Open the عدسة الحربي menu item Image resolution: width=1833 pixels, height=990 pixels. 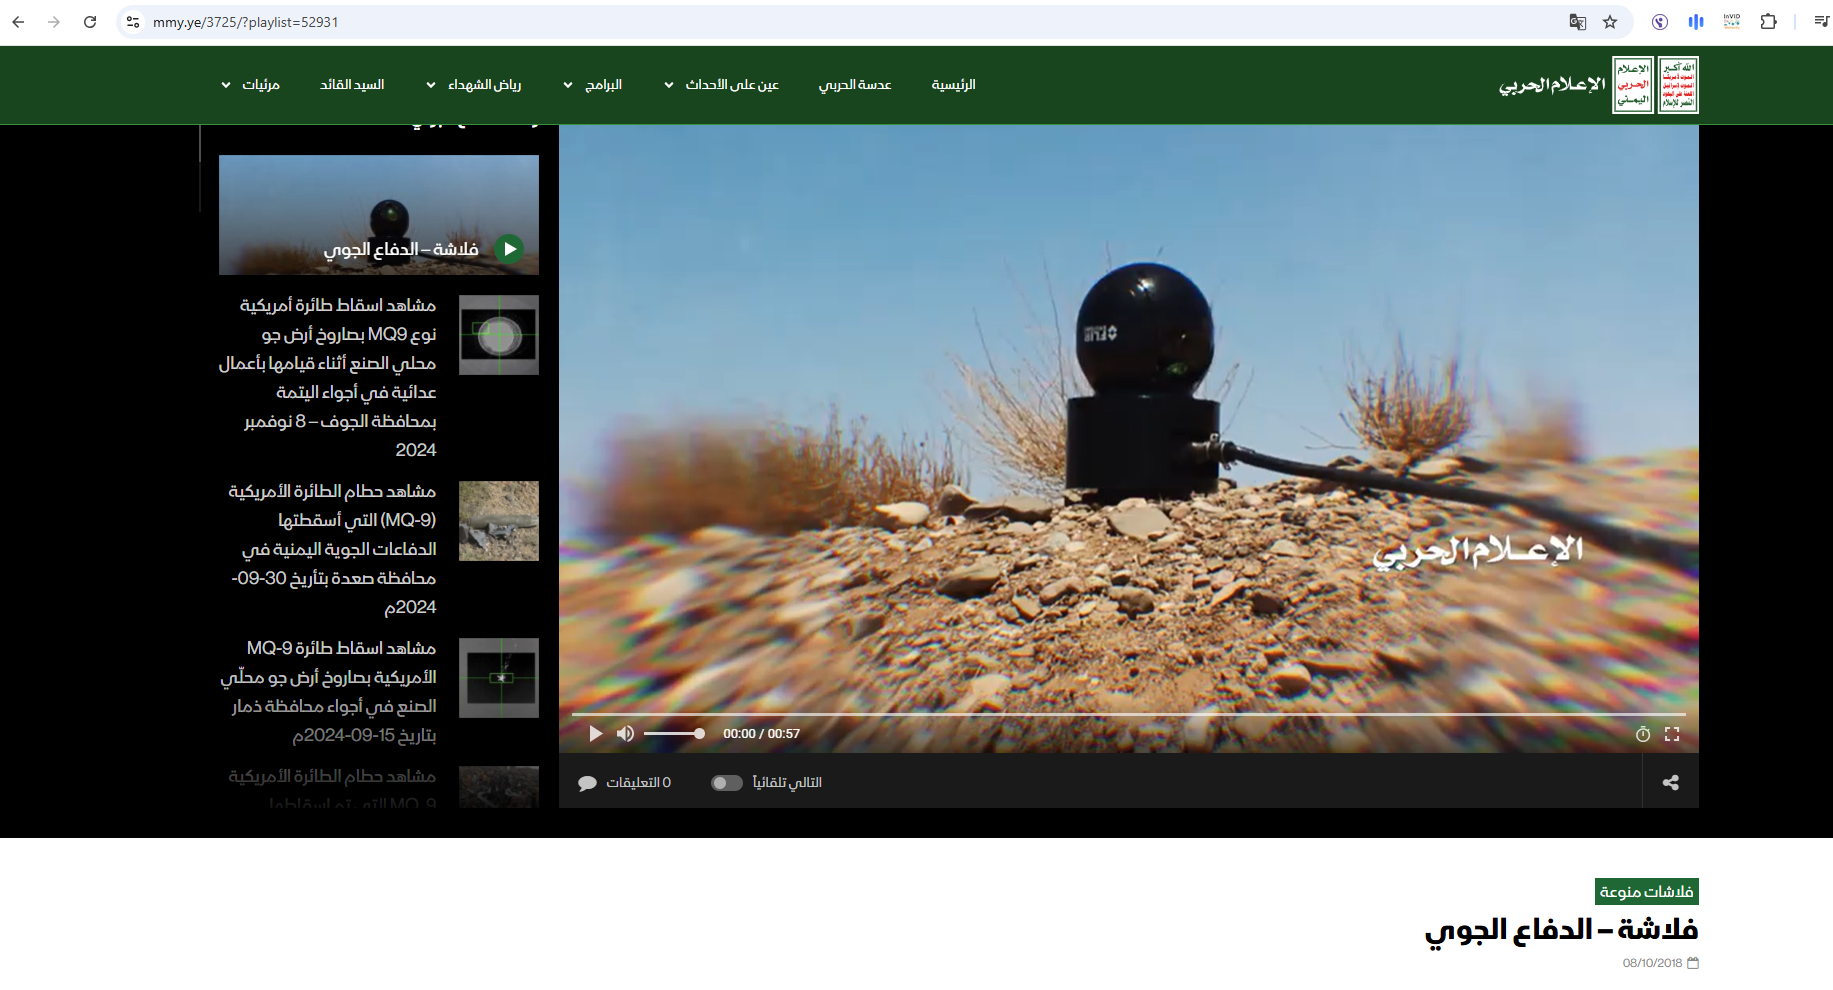point(855,85)
